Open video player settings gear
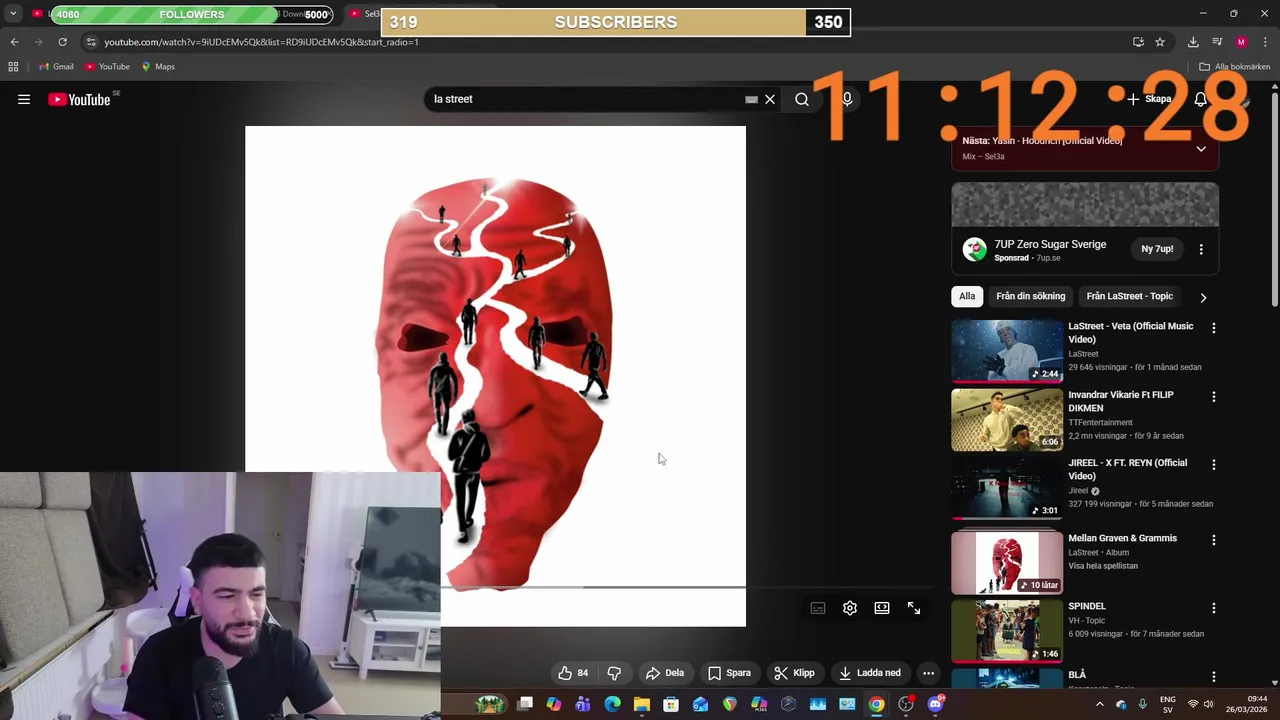Image resolution: width=1280 pixels, height=720 pixels. tap(850, 608)
